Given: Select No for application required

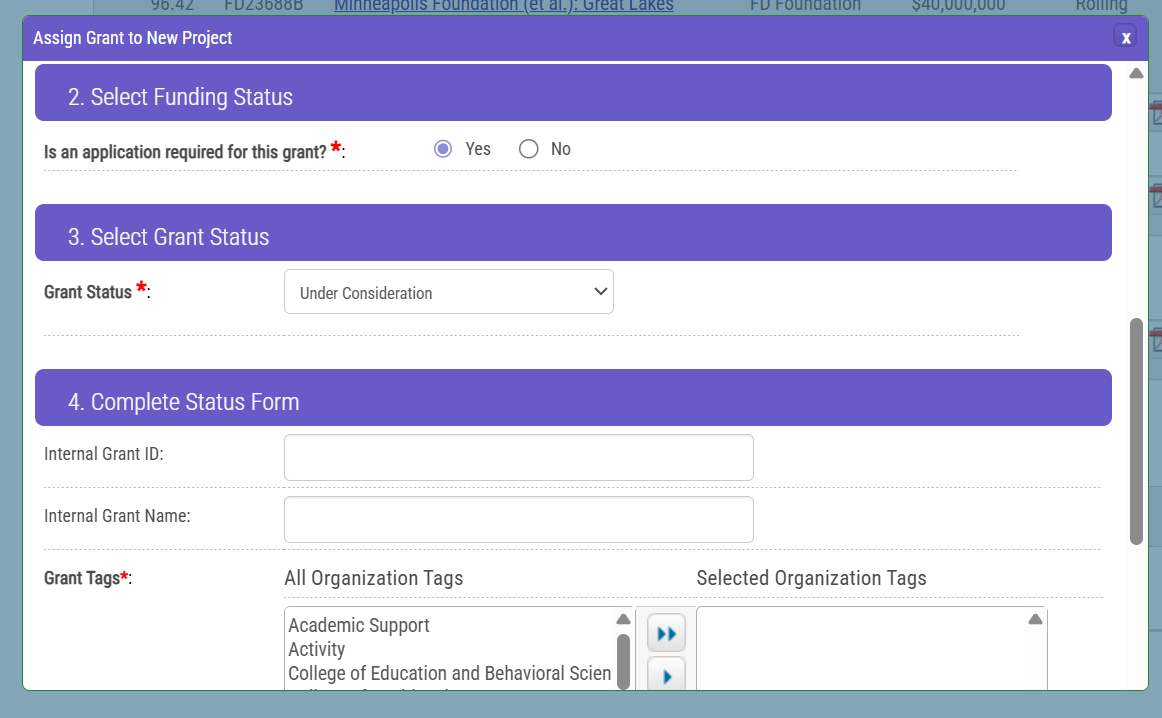Looking at the screenshot, I should click(528, 149).
